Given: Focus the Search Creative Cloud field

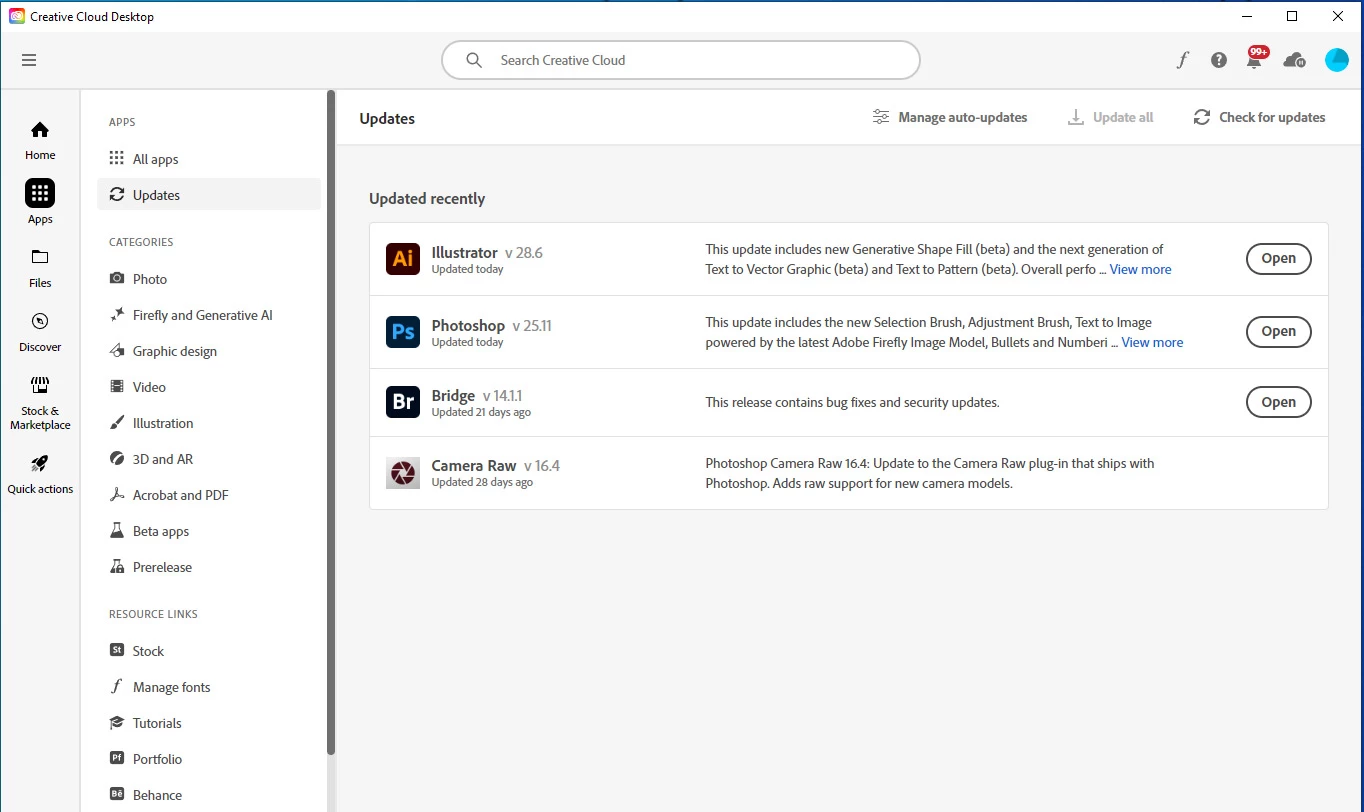Looking at the screenshot, I should (681, 60).
